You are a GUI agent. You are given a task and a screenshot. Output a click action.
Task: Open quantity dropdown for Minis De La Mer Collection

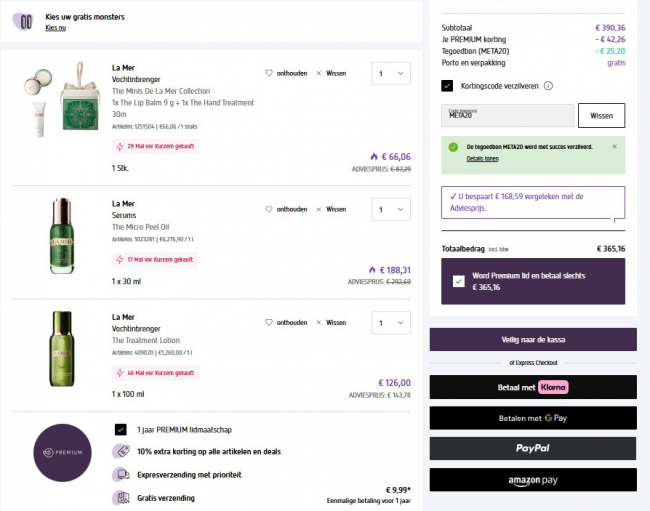pyautogui.click(x=390, y=73)
